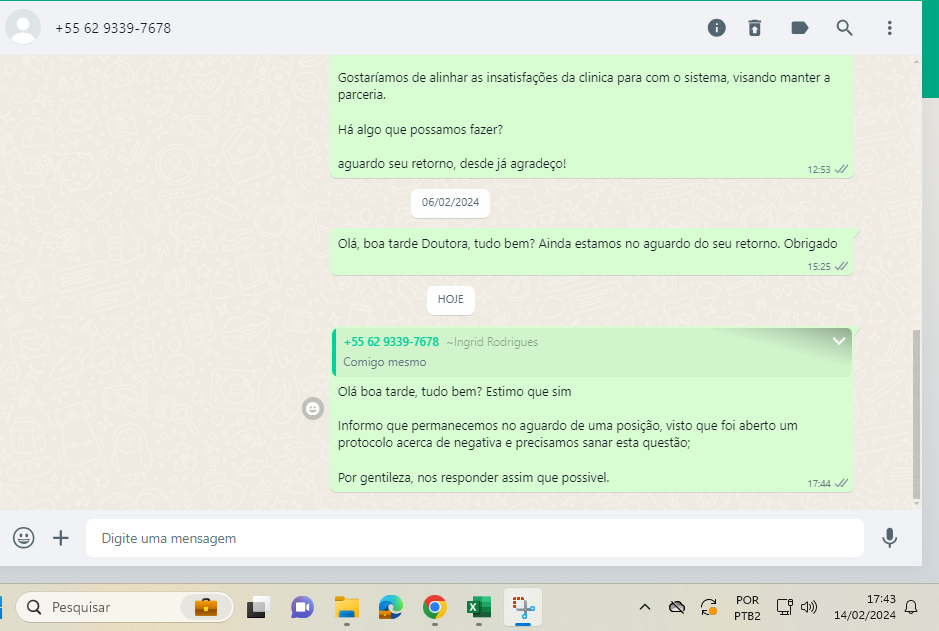Click green +55 62 9339-7678 in quoted reply
The height and width of the screenshot is (631, 939).
(392, 342)
